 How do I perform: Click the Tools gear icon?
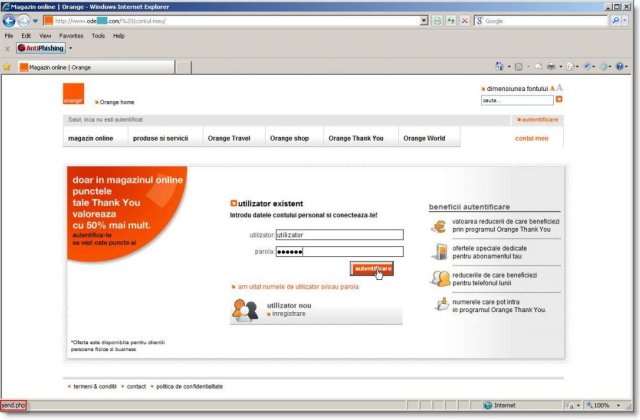603,67
